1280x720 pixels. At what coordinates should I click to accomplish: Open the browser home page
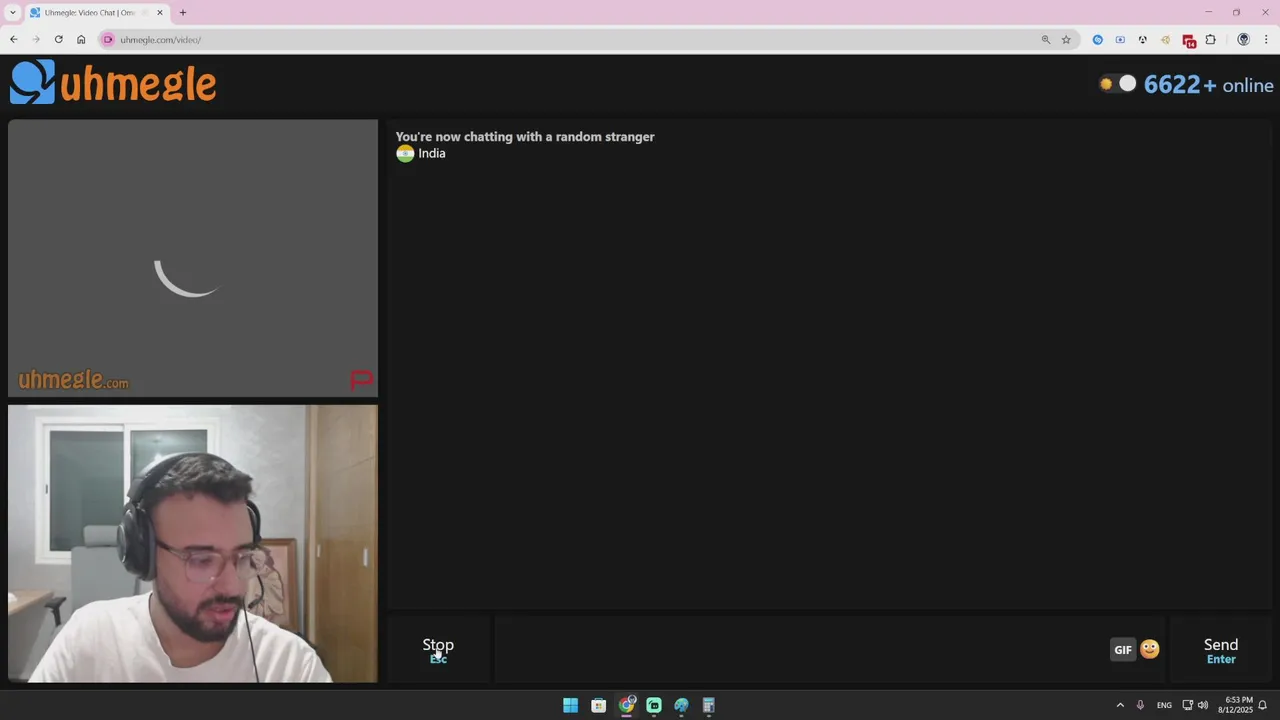81,39
